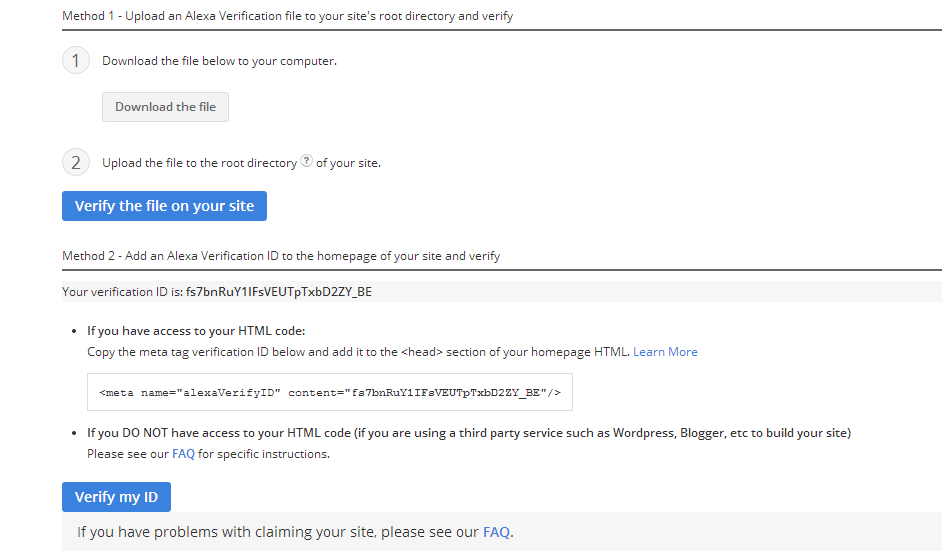Click Verify the file on your site
The height and width of the screenshot is (557, 942).
[x=164, y=206]
